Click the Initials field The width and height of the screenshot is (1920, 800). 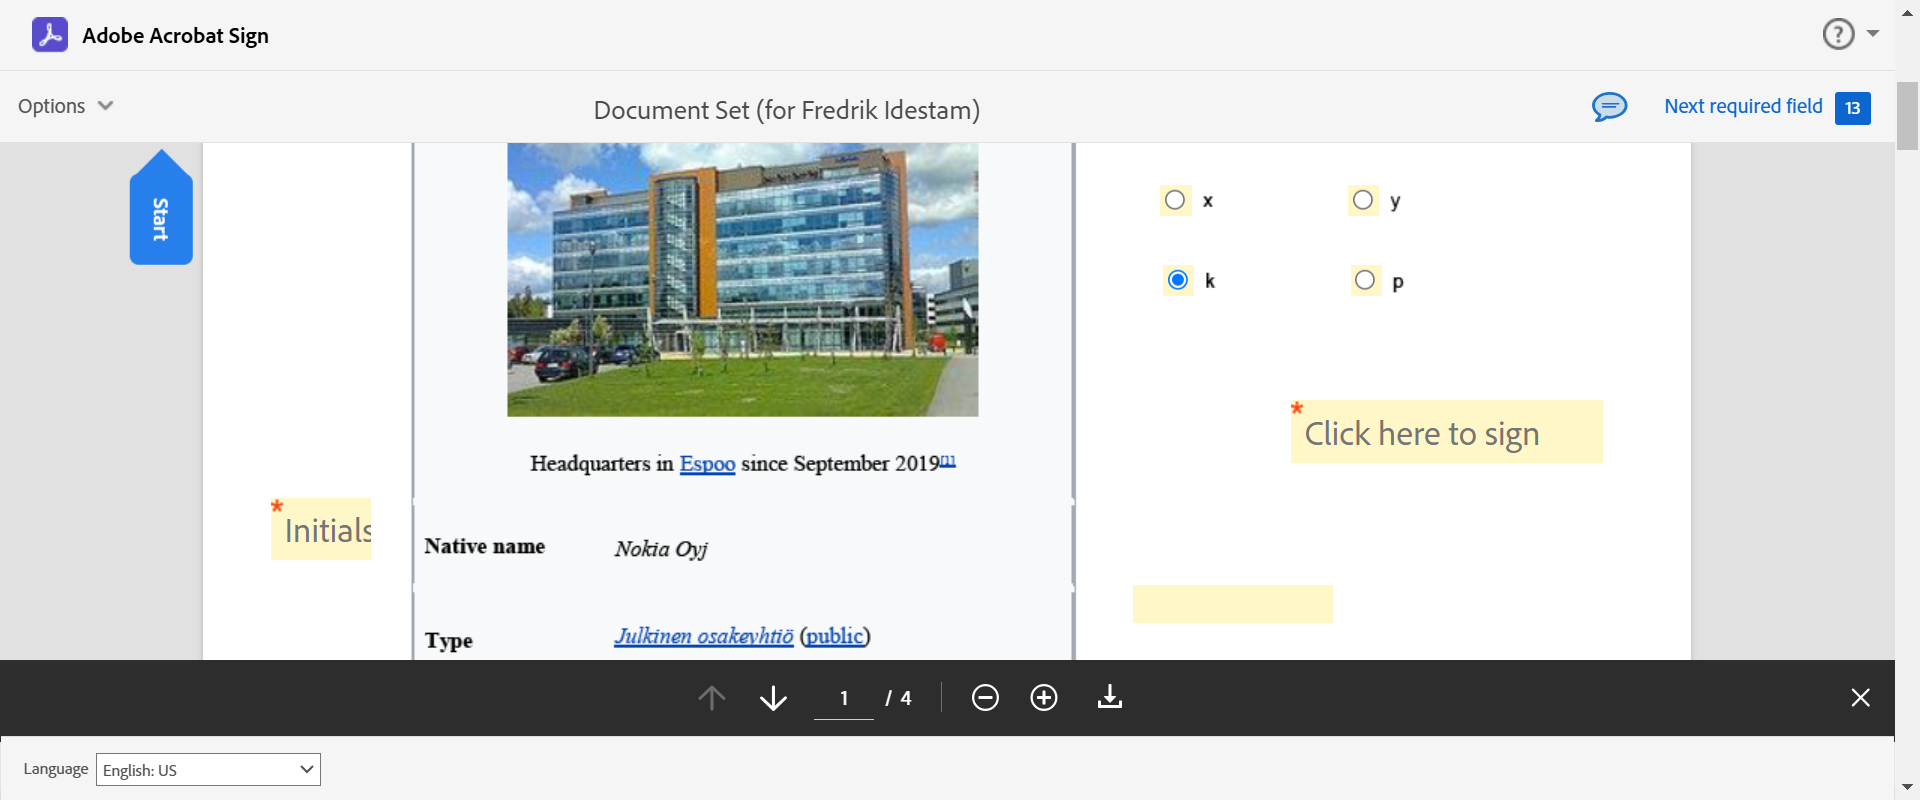tap(321, 529)
